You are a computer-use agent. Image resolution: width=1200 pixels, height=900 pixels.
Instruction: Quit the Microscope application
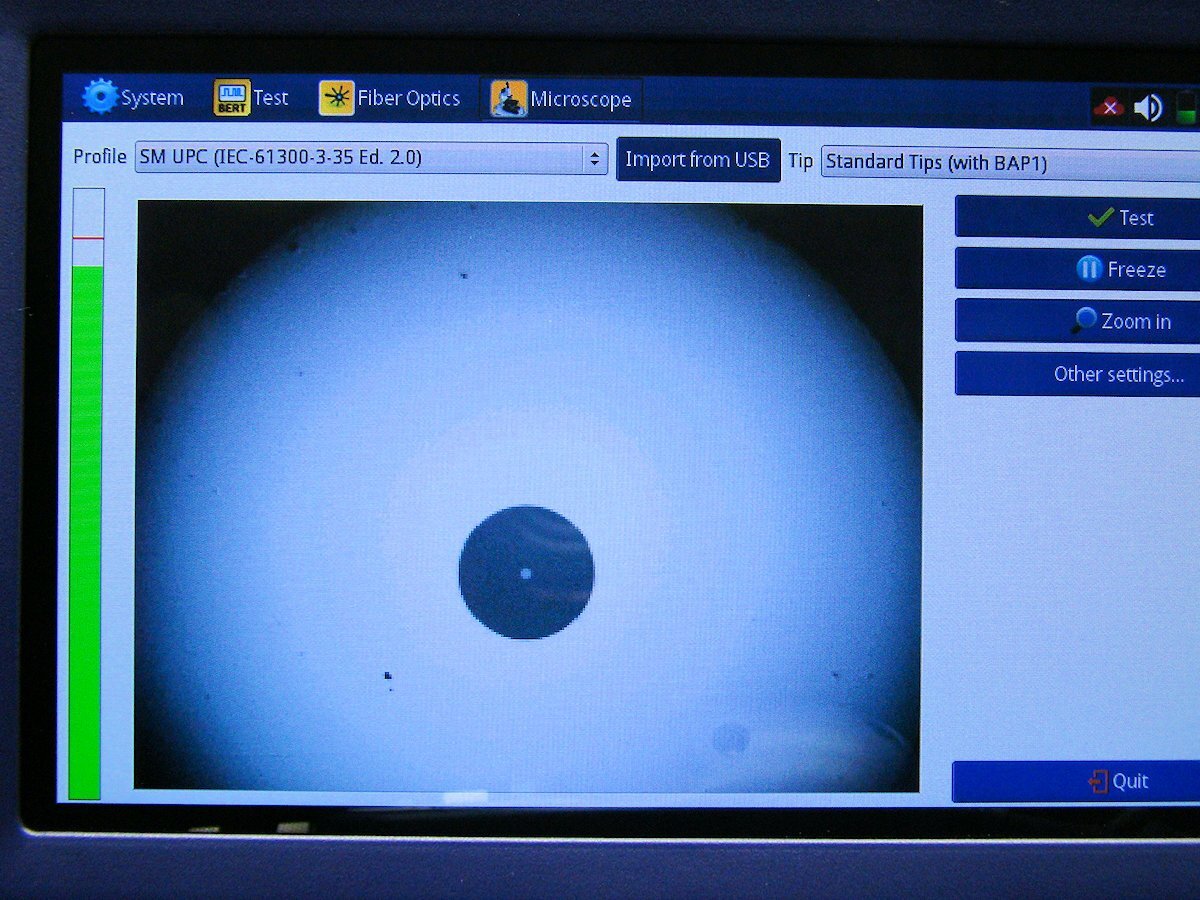1076,781
